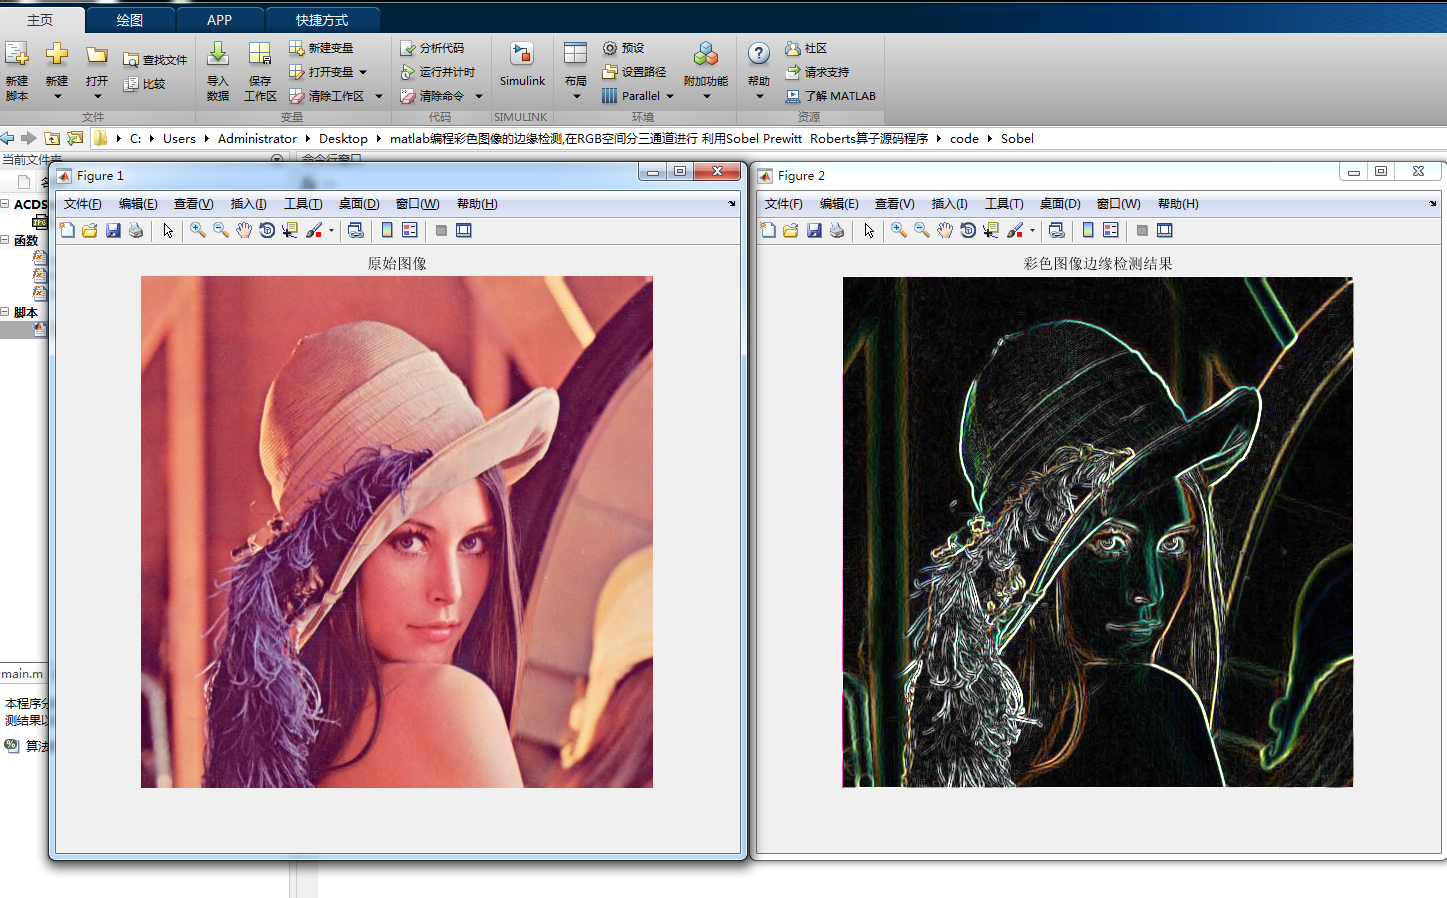Viewport: 1447px width, 898px height.
Task: Open Brush color dropdown arrow in Figure 2
Action: [x=1032, y=231]
